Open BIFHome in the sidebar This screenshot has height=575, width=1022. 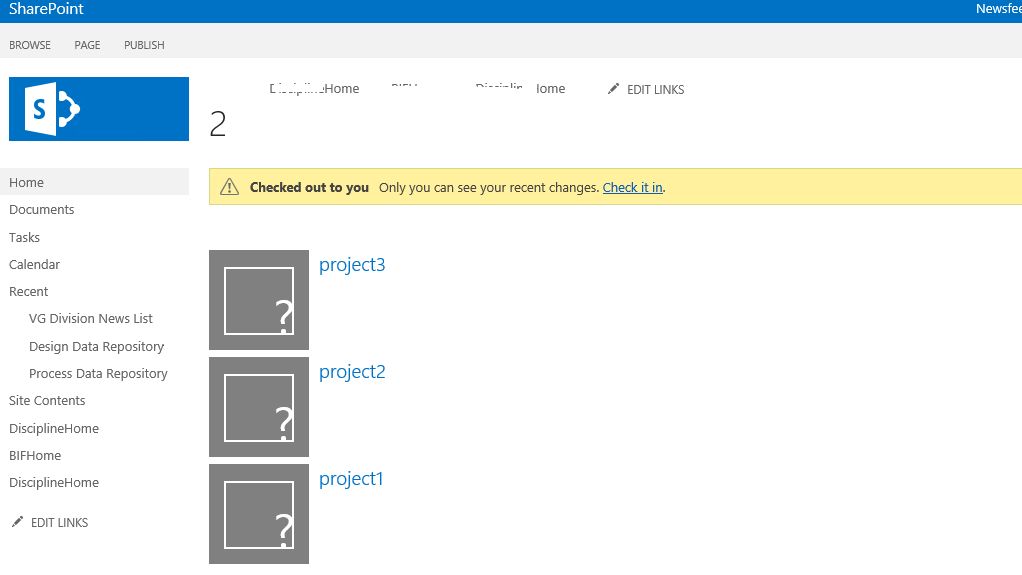tap(35, 456)
